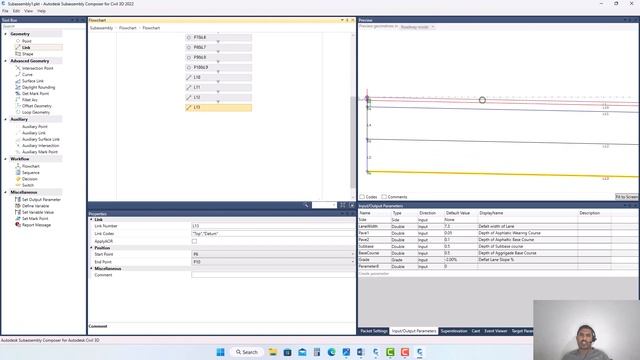Image resolution: width=640 pixels, height=360 pixels.
Task: Open the View menu
Action: coord(29,11)
